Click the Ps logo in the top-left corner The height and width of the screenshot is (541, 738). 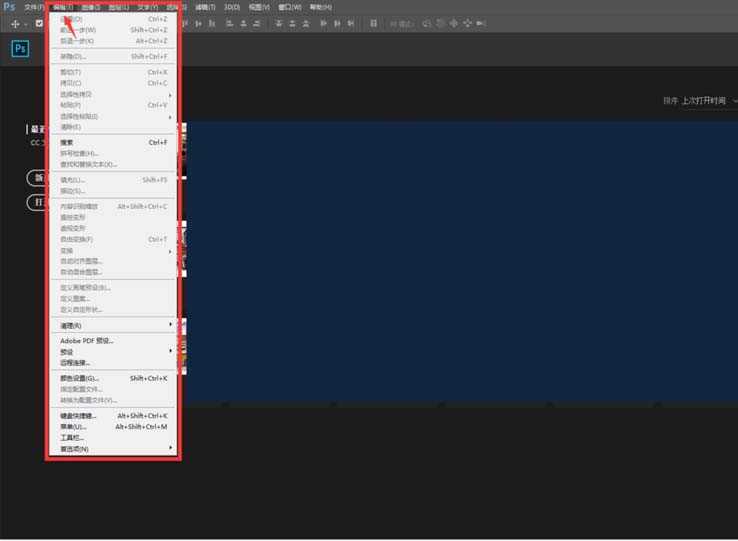point(9,7)
